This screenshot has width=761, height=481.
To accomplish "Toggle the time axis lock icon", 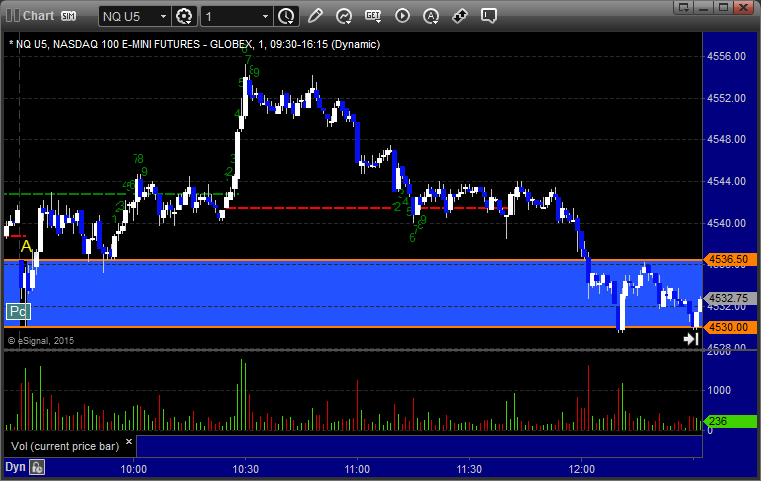I will 37,467.
